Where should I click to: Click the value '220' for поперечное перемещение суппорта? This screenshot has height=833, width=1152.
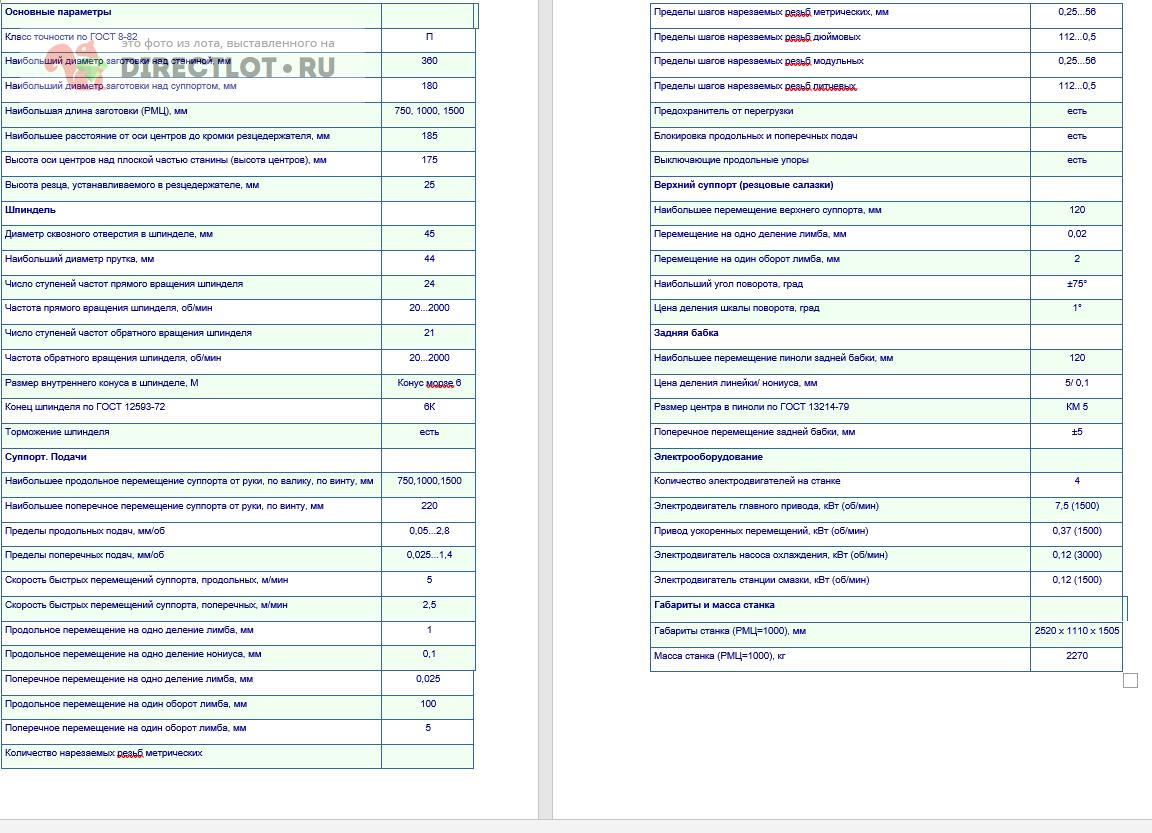point(429,506)
